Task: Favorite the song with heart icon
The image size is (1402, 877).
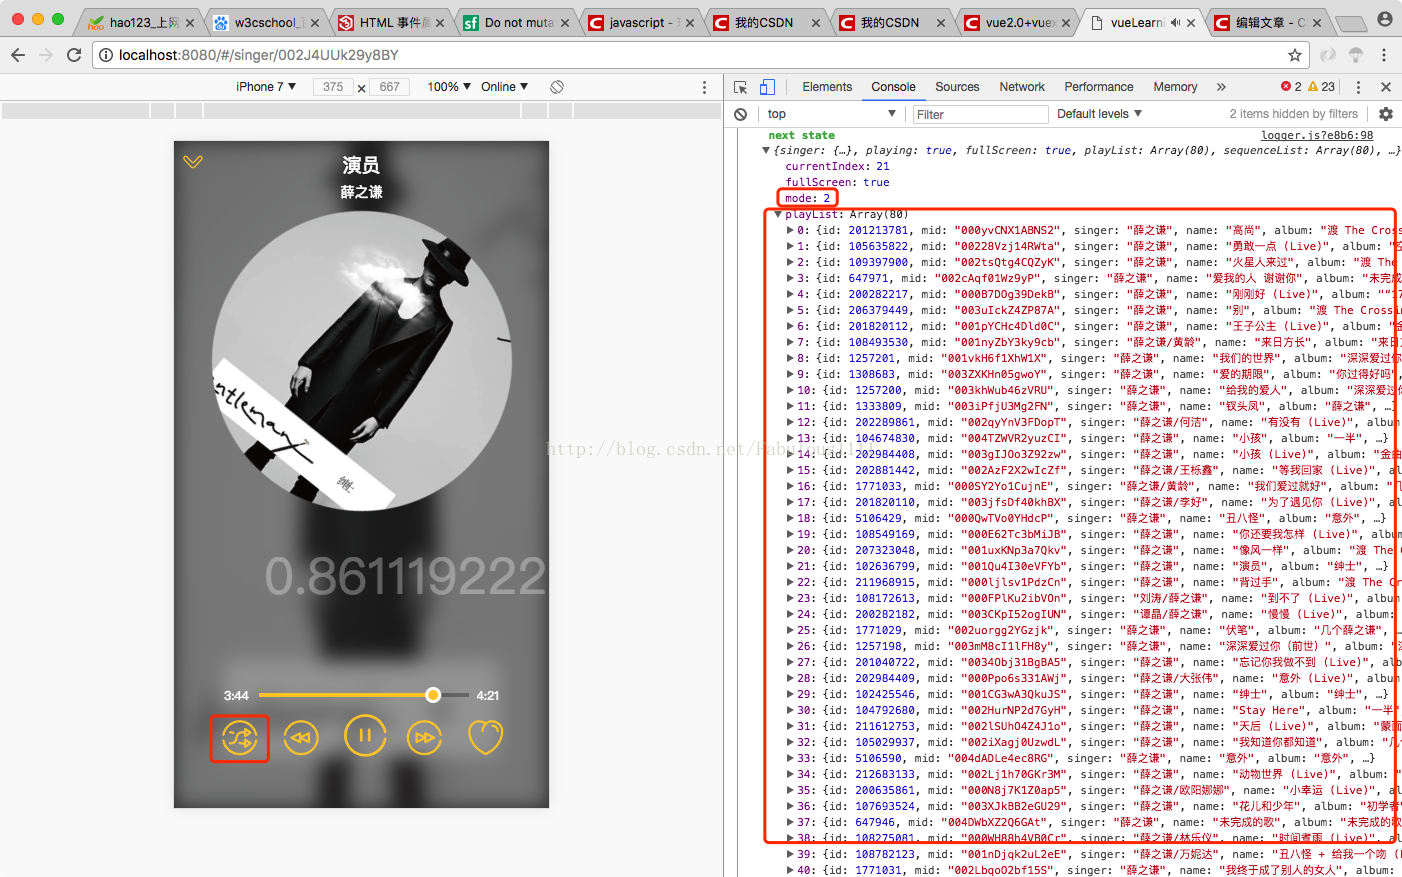Action: [x=486, y=737]
